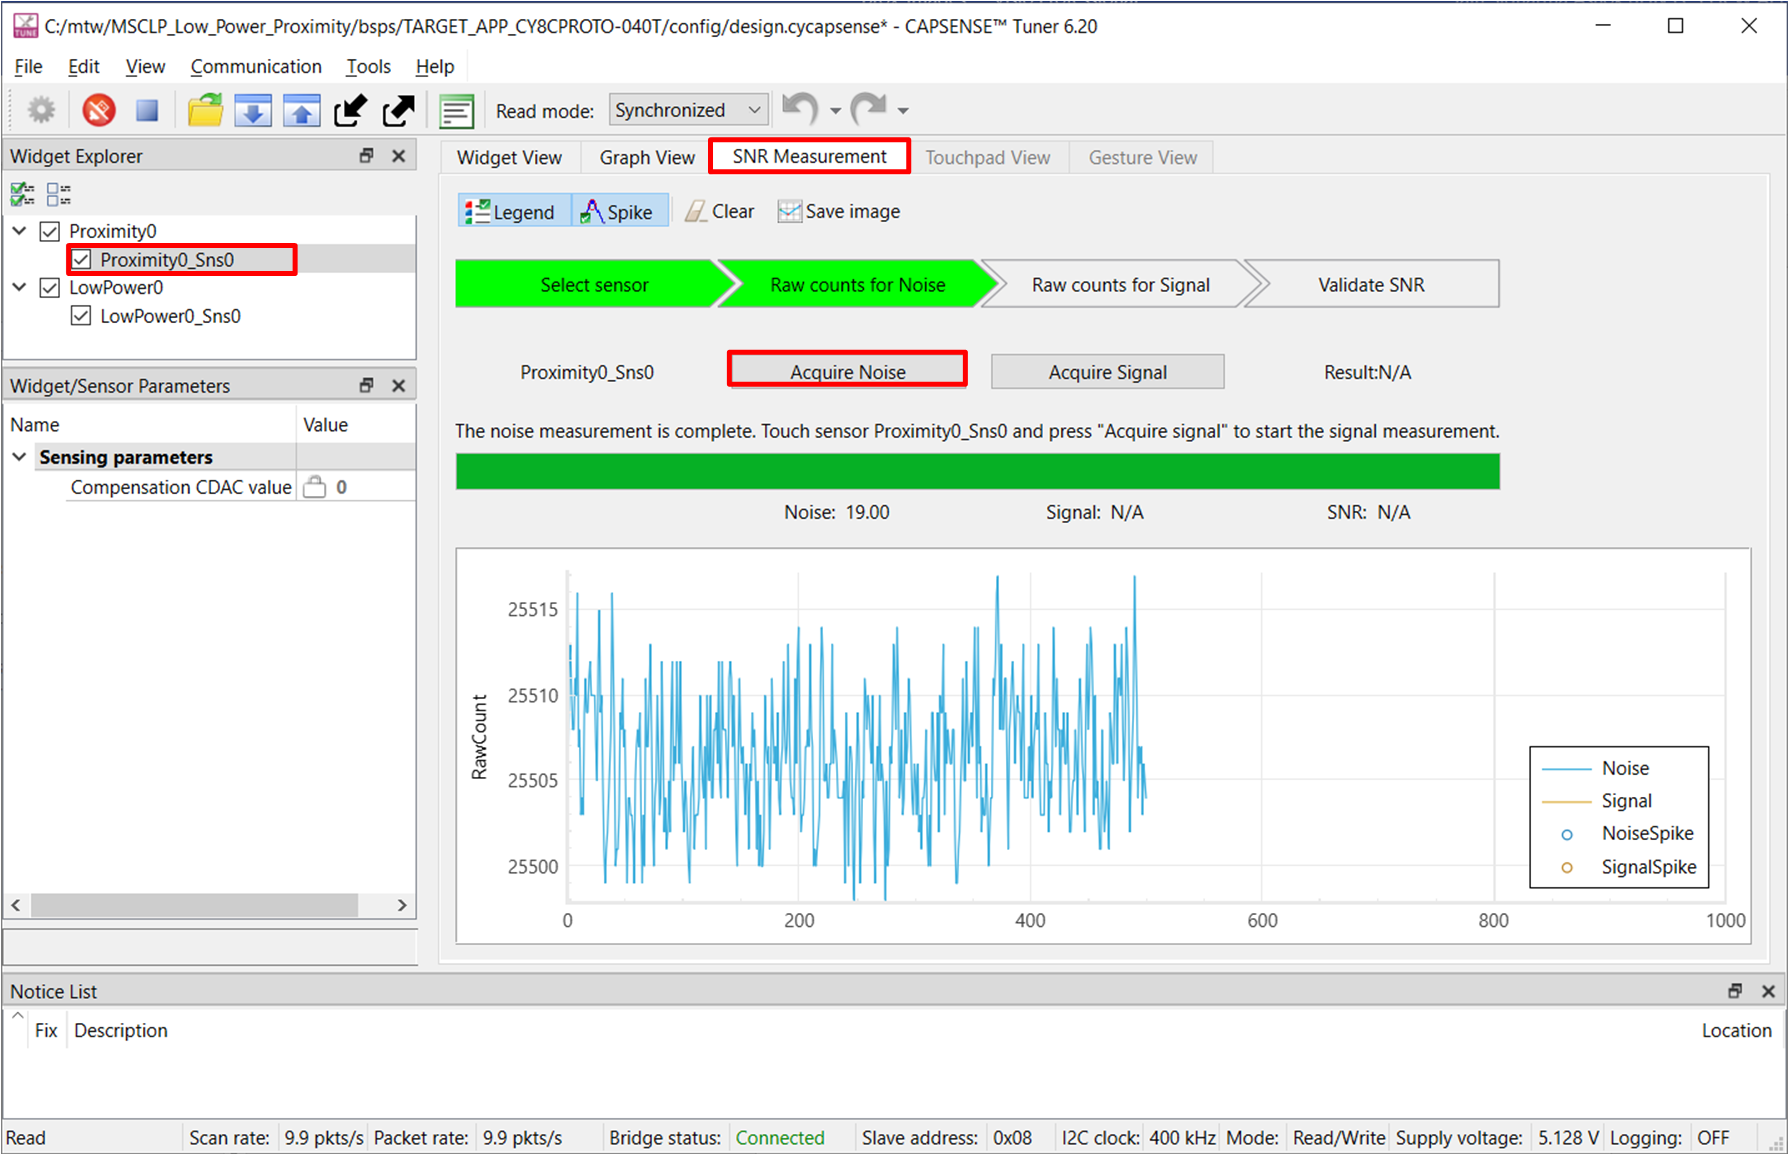
Task: Open the View menu
Action: pyautogui.click(x=145, y=66)
